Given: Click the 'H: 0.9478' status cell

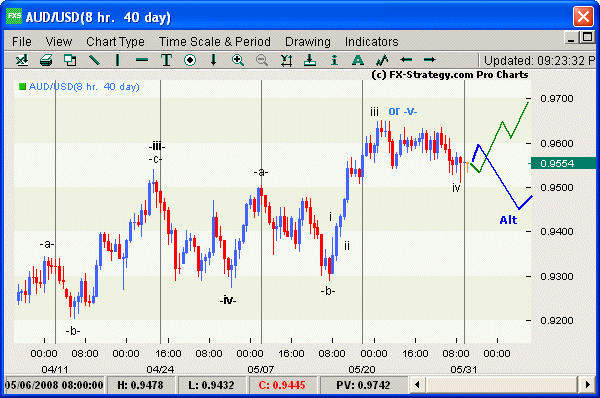Looking at the screenshot, I should (x=140, y=385).
